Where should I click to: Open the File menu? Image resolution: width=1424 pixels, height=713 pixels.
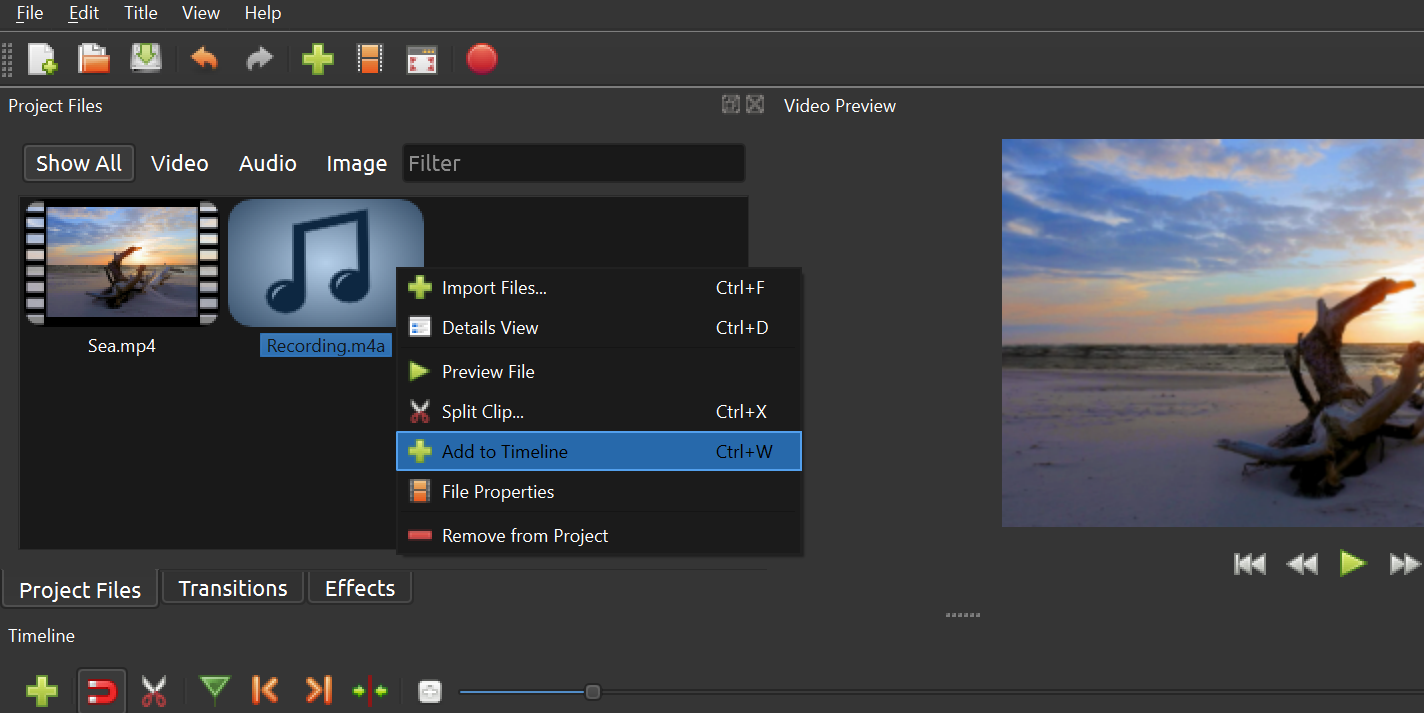[30, 13]
